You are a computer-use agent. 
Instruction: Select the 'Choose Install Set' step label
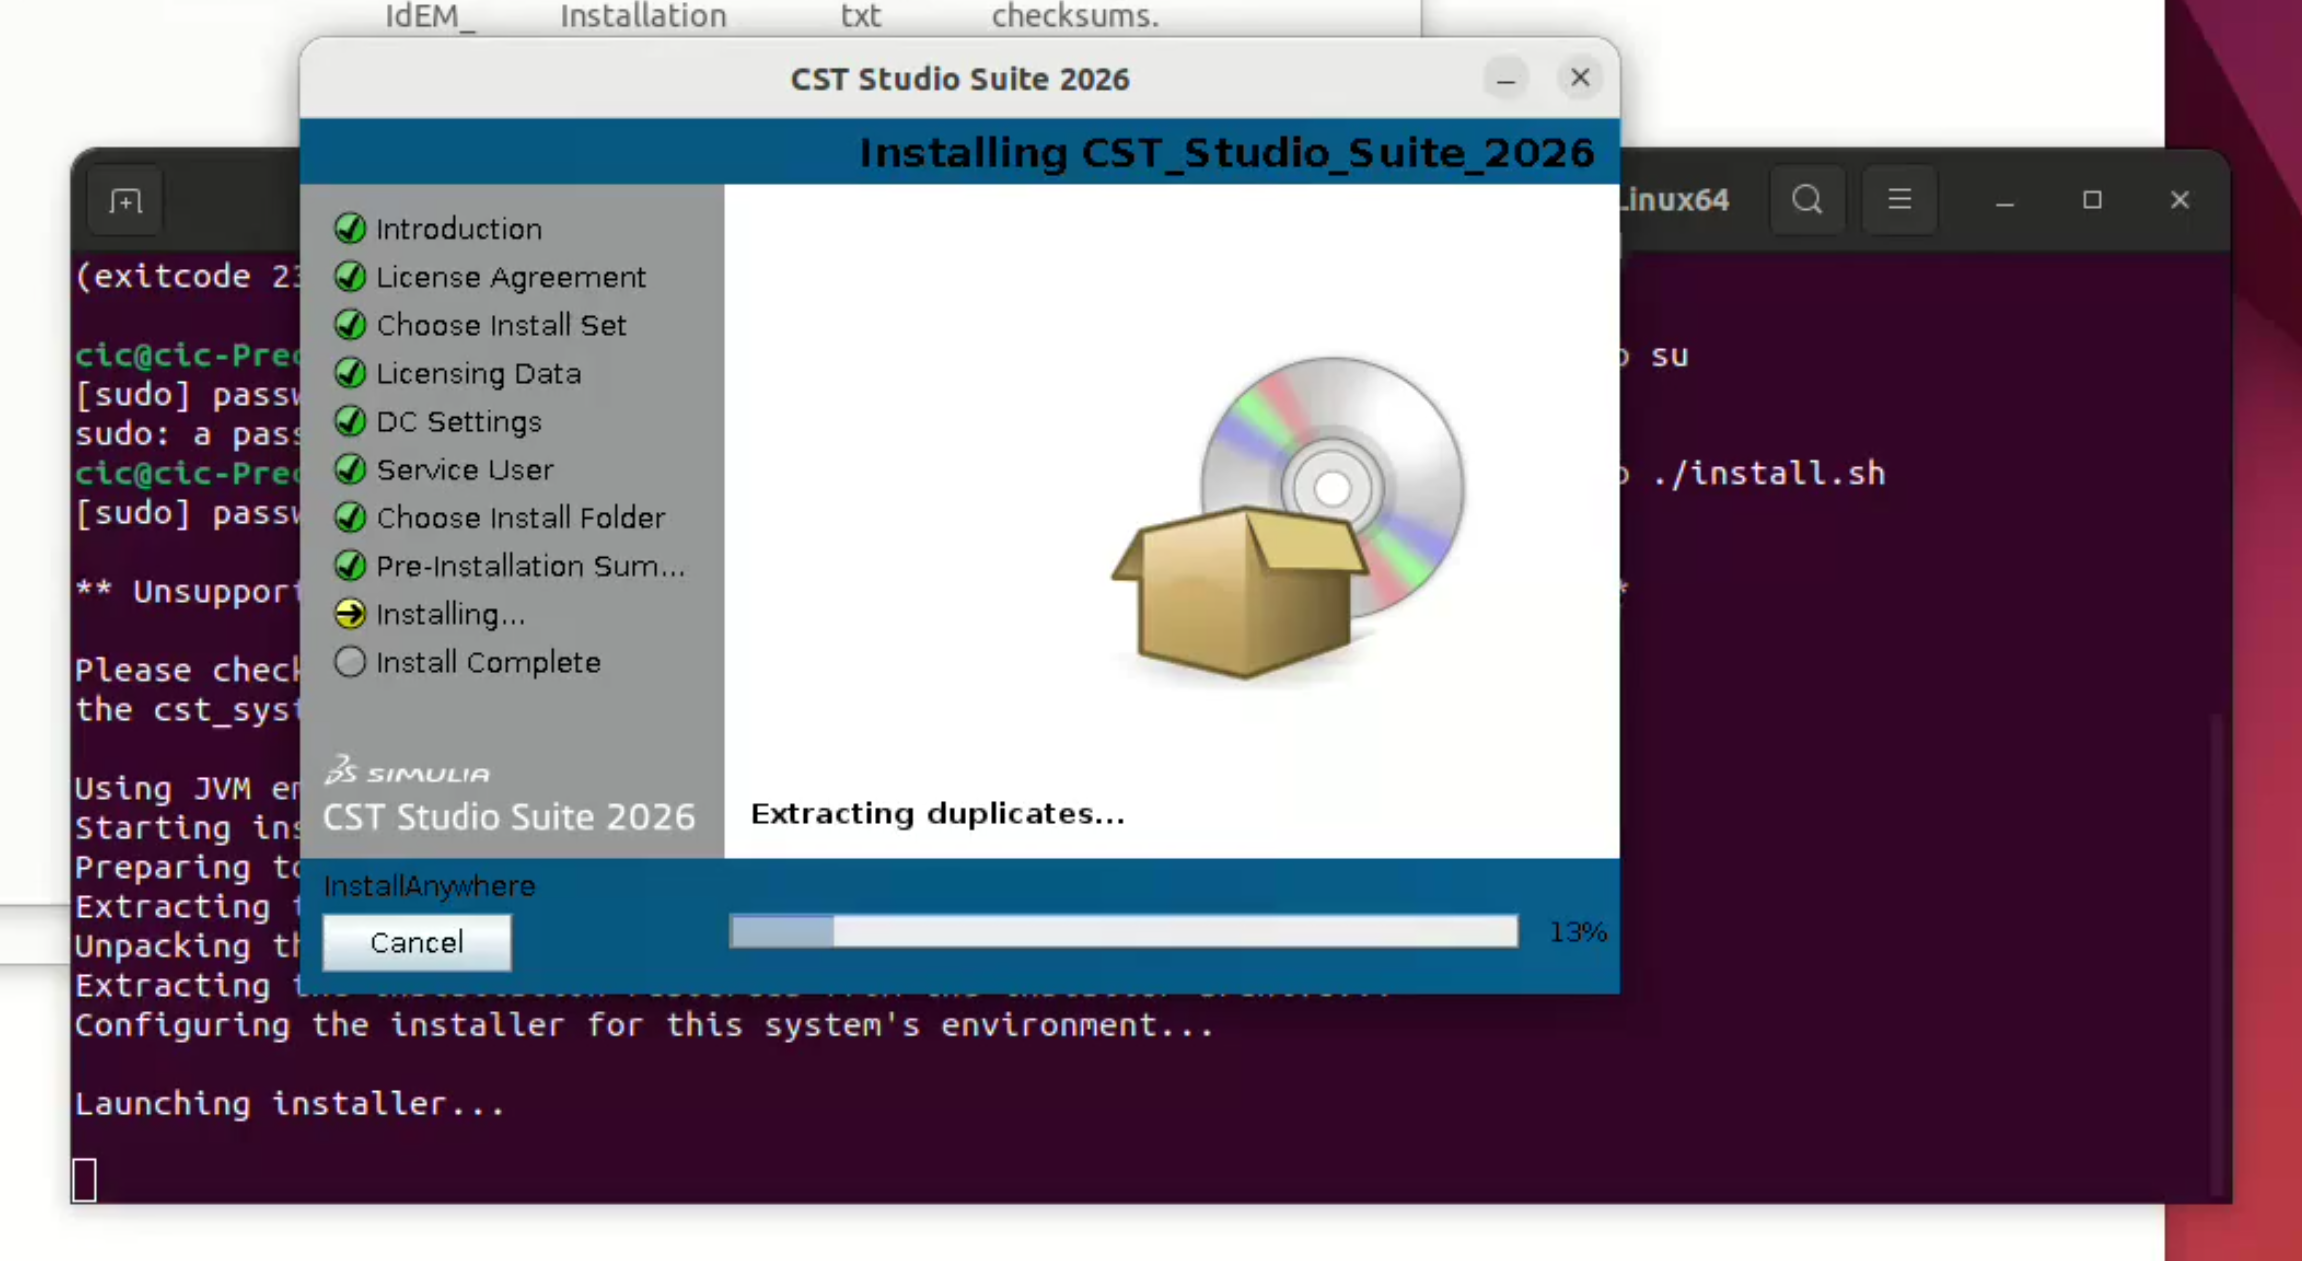tap(501, 325)
